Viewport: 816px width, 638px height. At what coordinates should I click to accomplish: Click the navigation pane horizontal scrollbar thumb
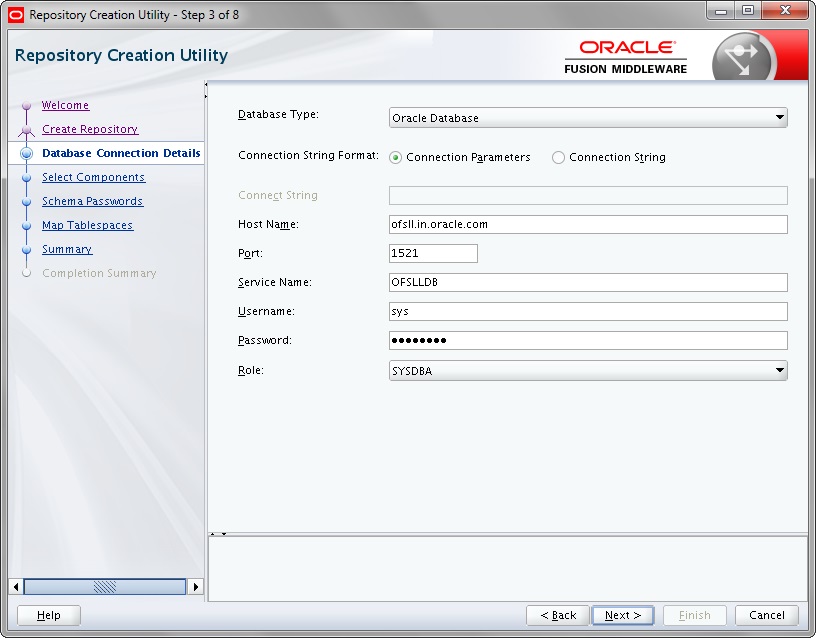point(105,587)
